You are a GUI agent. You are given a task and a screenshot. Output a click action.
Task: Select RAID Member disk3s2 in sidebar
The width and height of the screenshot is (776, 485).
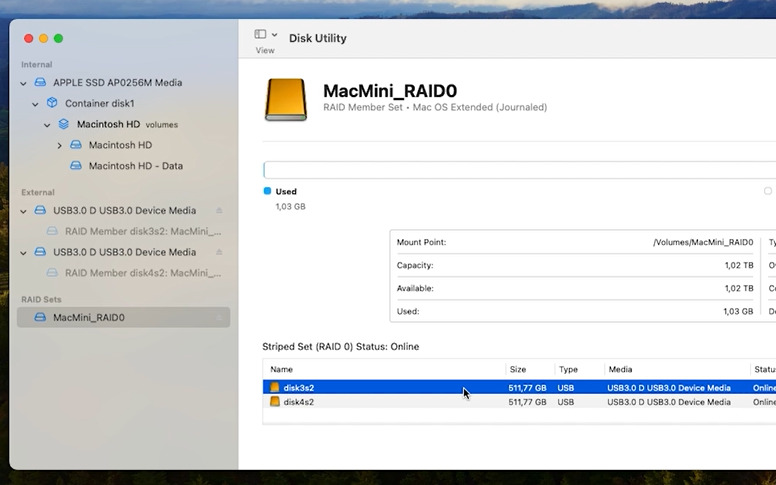143,231
